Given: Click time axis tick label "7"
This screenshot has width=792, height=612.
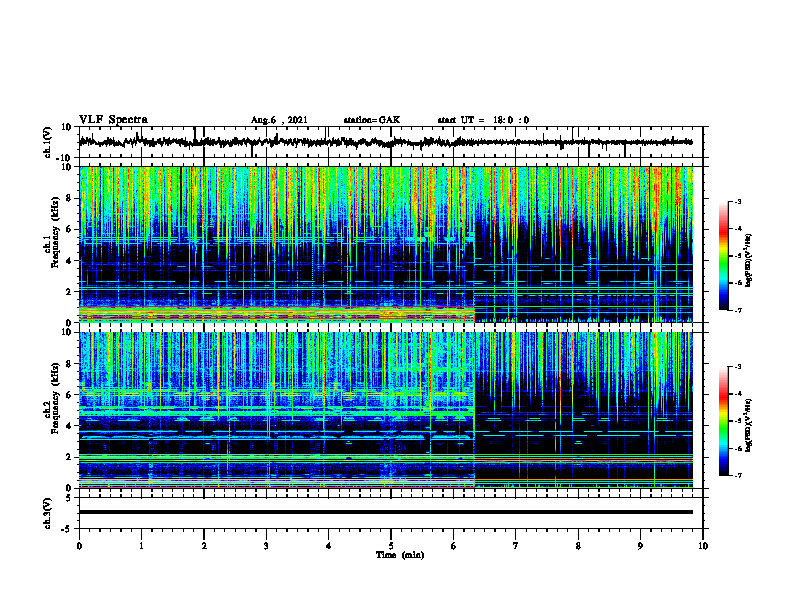Looking at the screenshot, I should (x=516, y=546).
